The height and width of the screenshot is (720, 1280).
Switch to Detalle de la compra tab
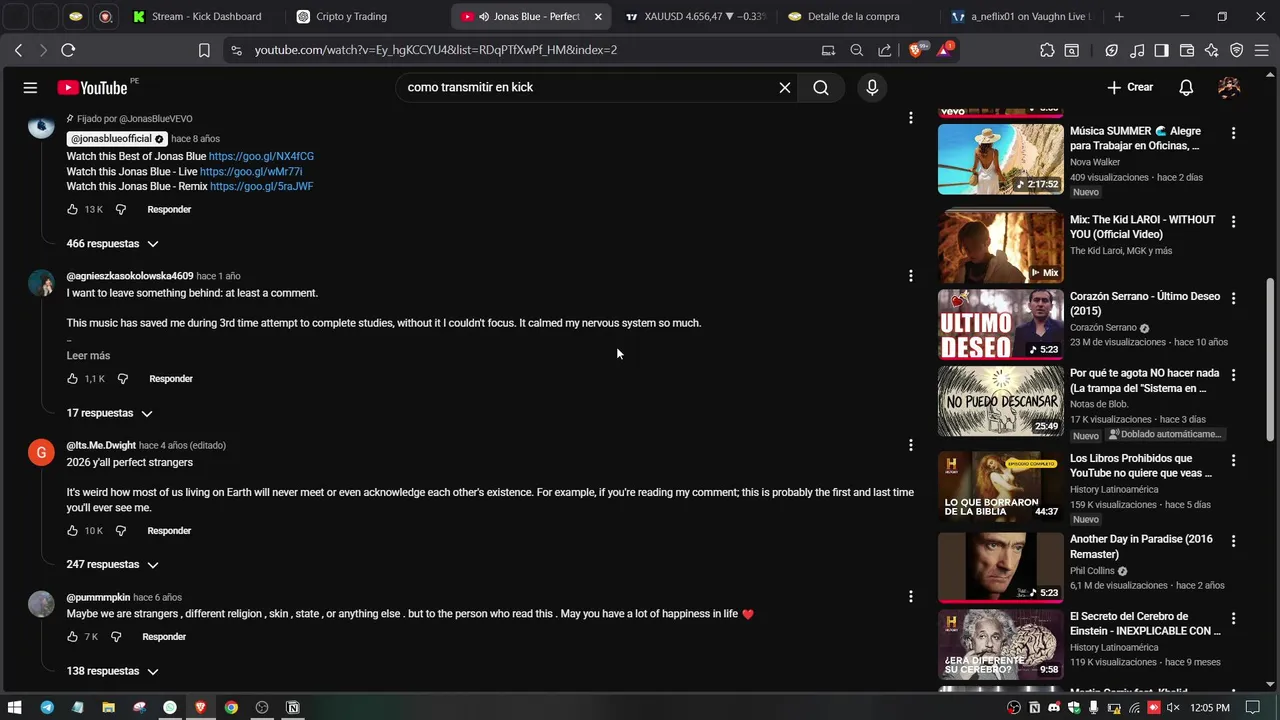point(853,16)
